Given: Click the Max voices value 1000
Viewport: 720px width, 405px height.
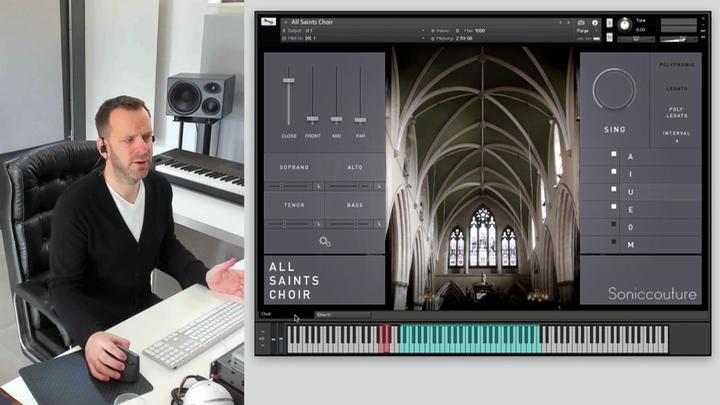Looking at the screenshot, I should pos(480,31).
